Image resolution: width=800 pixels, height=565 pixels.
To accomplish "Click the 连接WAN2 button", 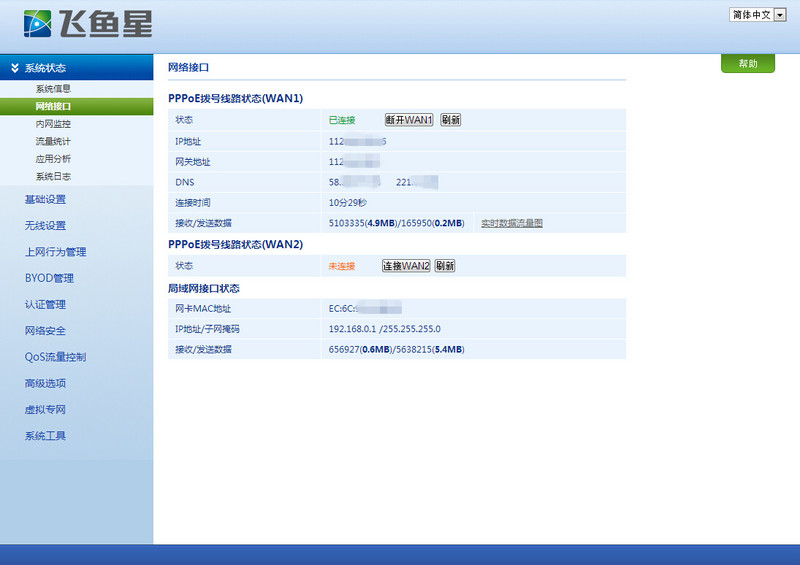I will click(406, 266).
